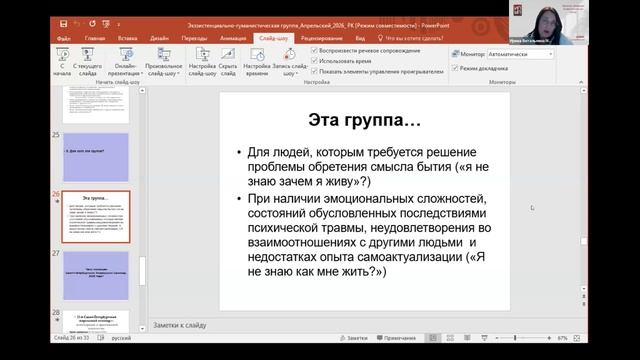Click the Tell me (Что вы хотите сделать) field
Image resolution: width=640 pixels, height=360 pixels.
(x=410, y=38)
